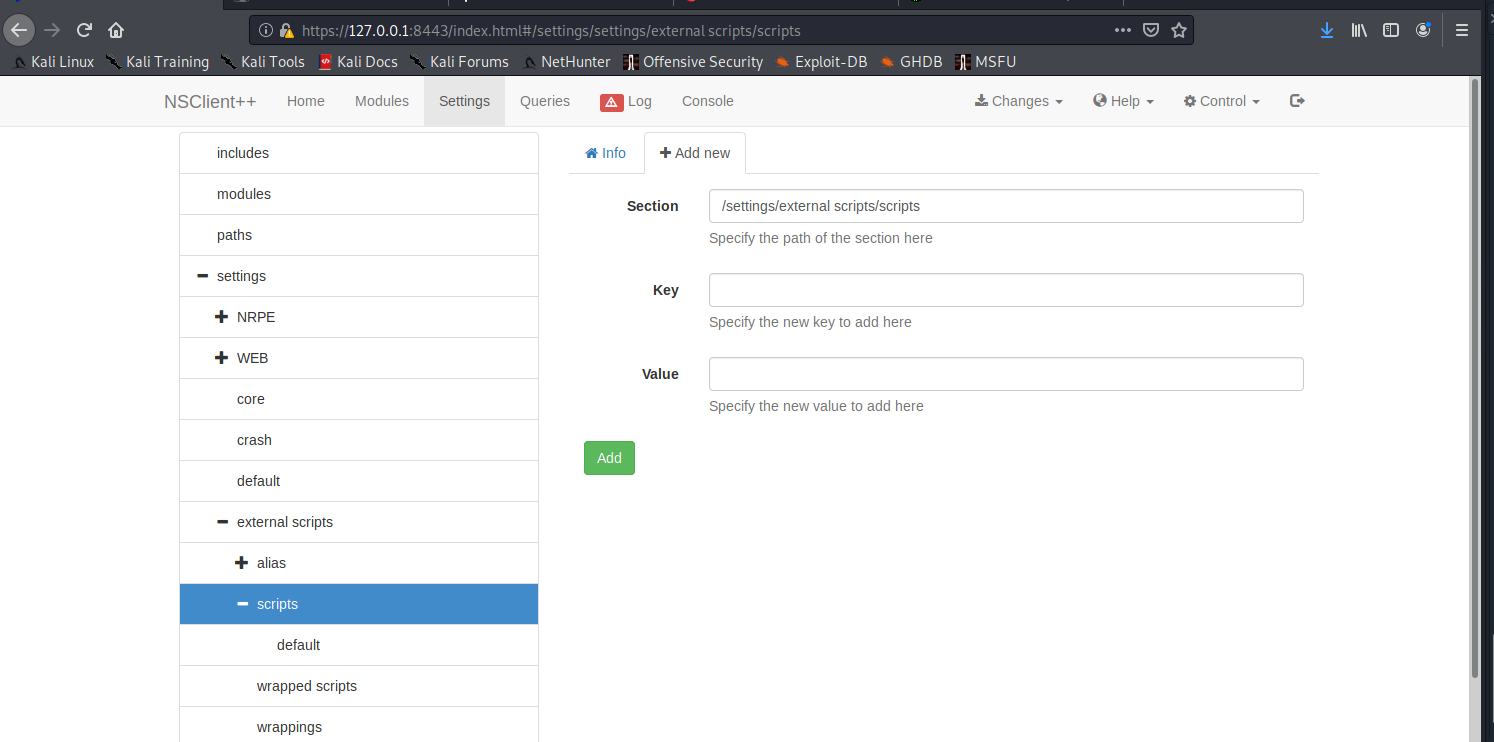
Task: Show the library bookshelf icon
Action: [x=1359, y=30]
